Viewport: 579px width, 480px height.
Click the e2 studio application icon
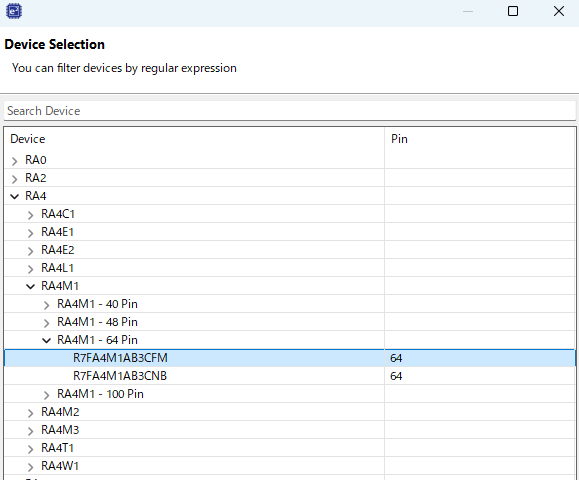point(14,11)
